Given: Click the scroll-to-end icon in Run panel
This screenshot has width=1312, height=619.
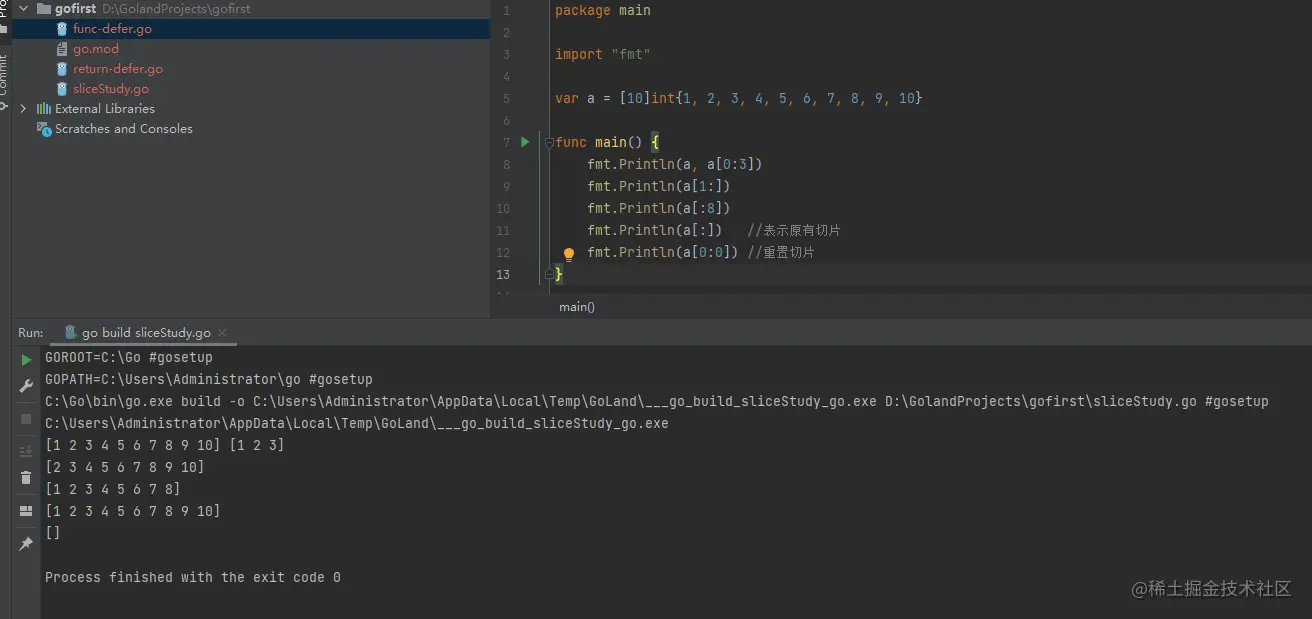Looking at the screenshot, I should point(26,451).
